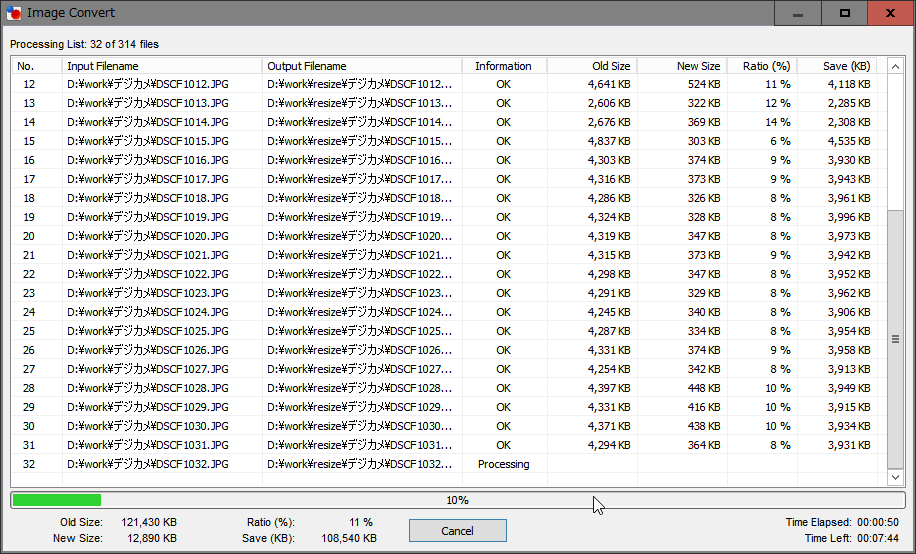Viewport: 916px width, 554px height.
Task: Click the Information column header
Action: [x=503, y=66]
